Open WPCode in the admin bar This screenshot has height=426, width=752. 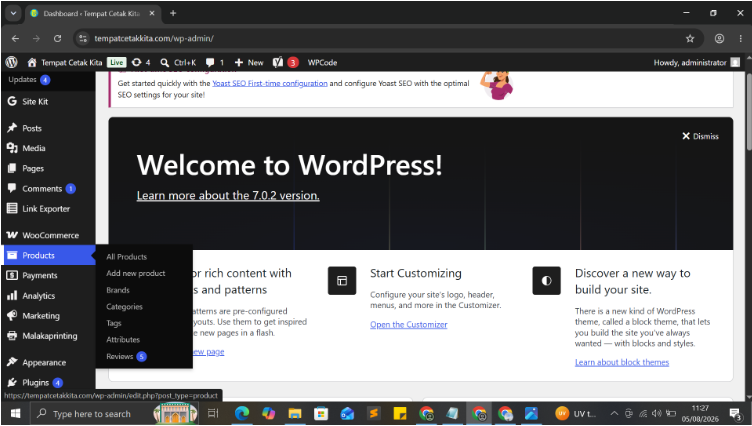pos(322,62)
